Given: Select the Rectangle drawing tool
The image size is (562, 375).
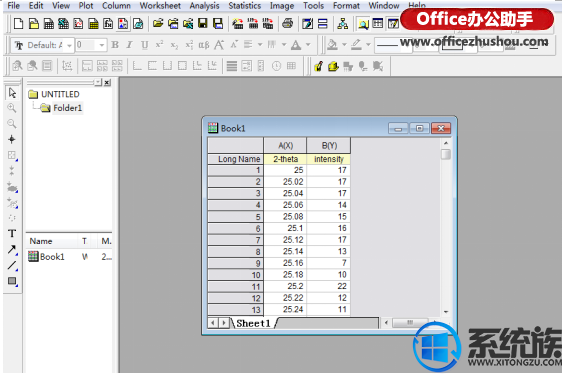Looking at the screenshot, I should tap(12, 281).
